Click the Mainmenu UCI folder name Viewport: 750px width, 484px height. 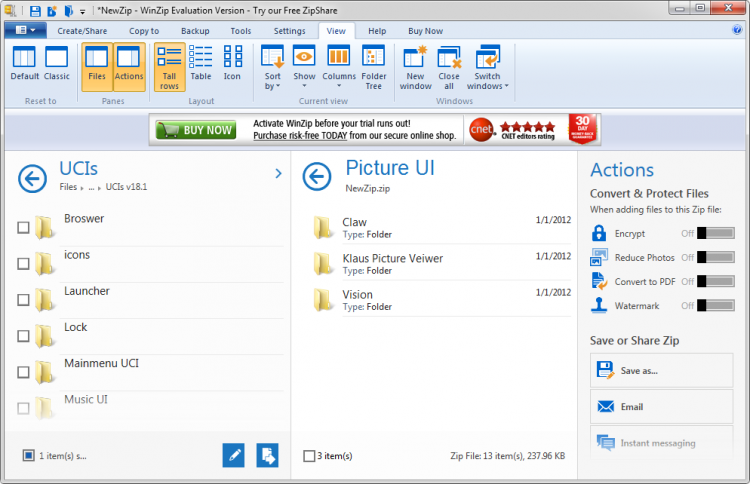click(101, 363)
